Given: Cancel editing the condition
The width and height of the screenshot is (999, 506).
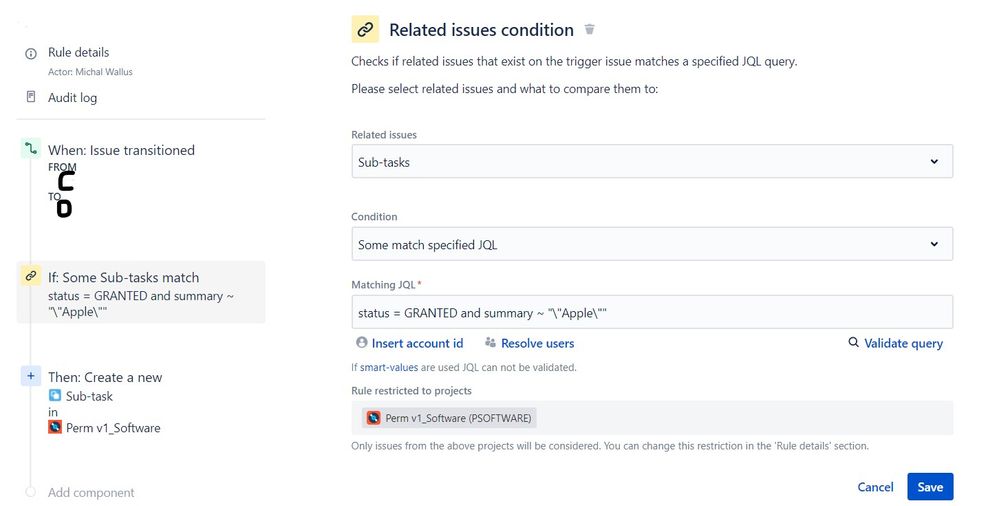Looking at the screenshot, I should coord(875,487).
